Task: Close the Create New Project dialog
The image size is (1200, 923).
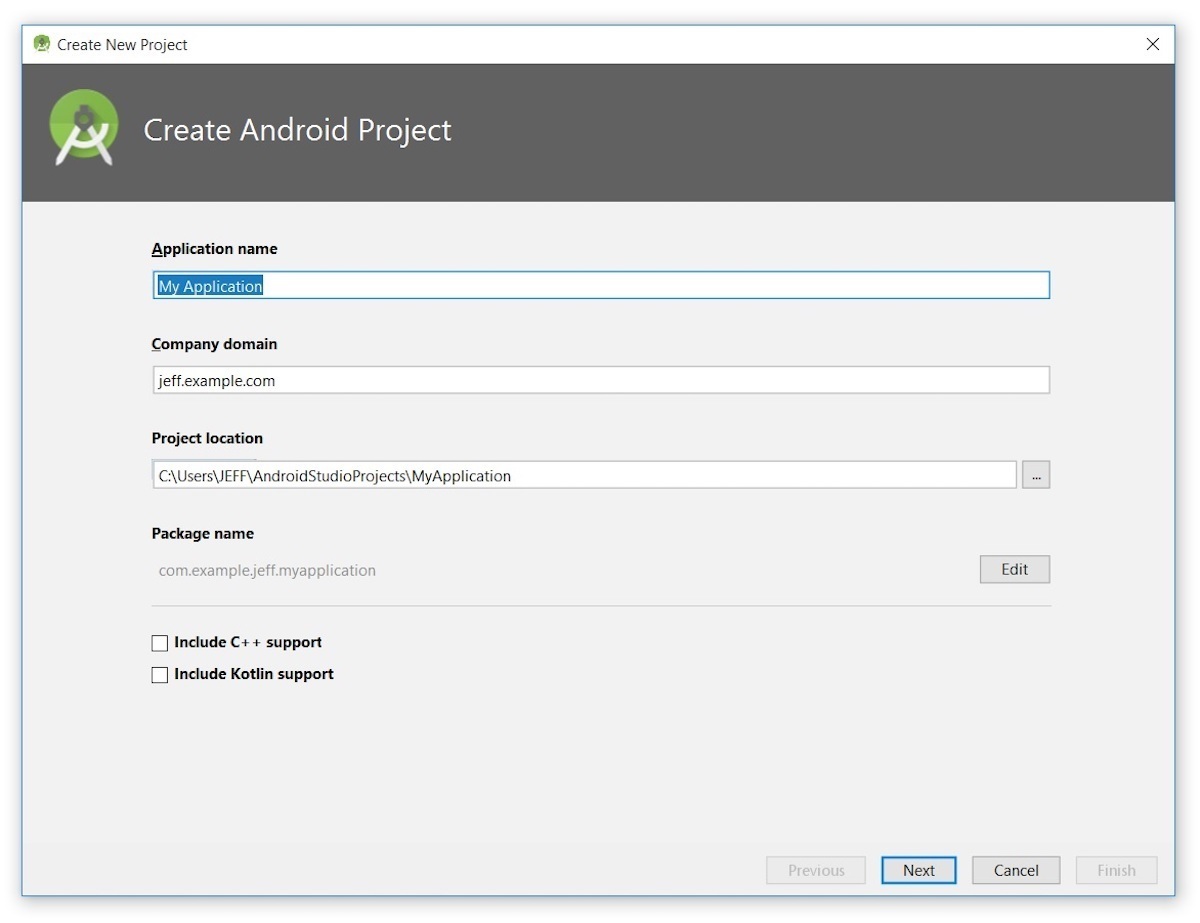Action: click(1152, 44)
